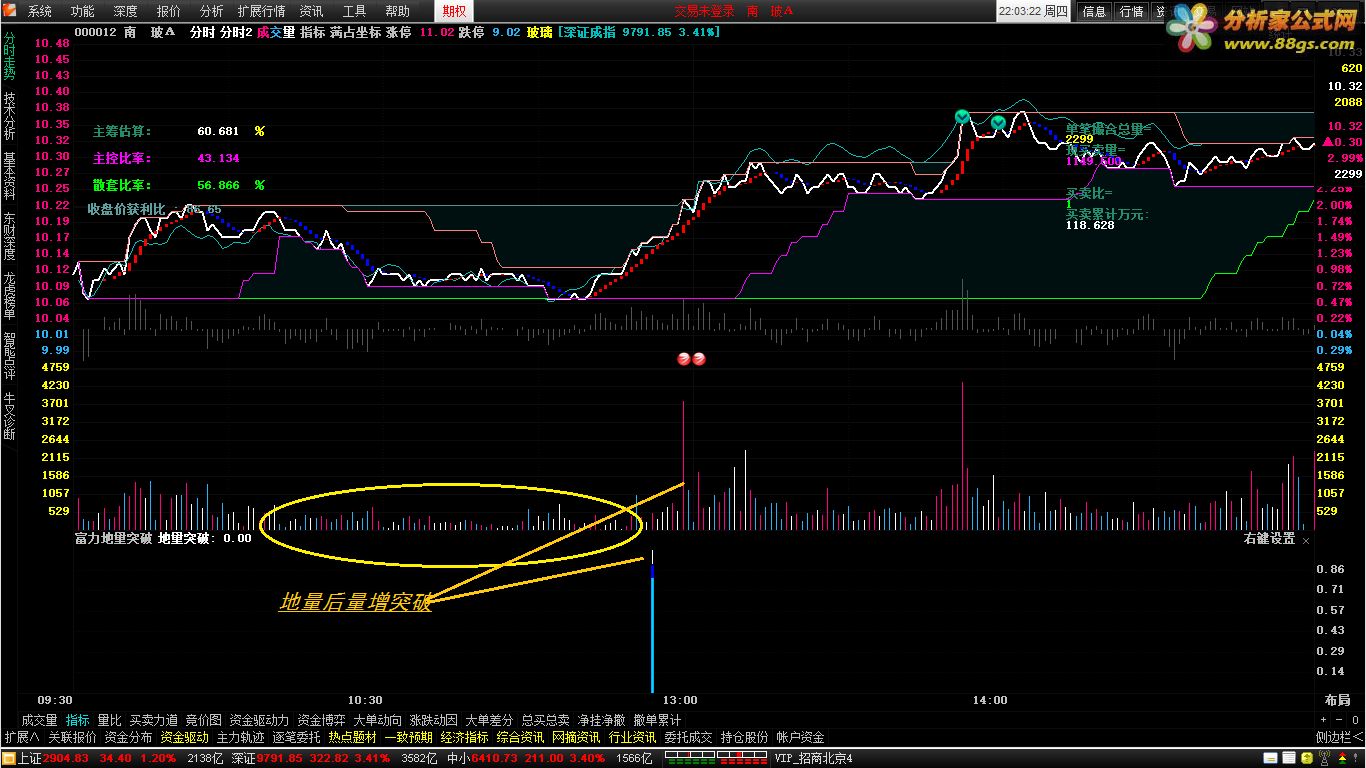Open the 系统 menu
This screenshot has height=768, width=1366.
tap(40, 11)
